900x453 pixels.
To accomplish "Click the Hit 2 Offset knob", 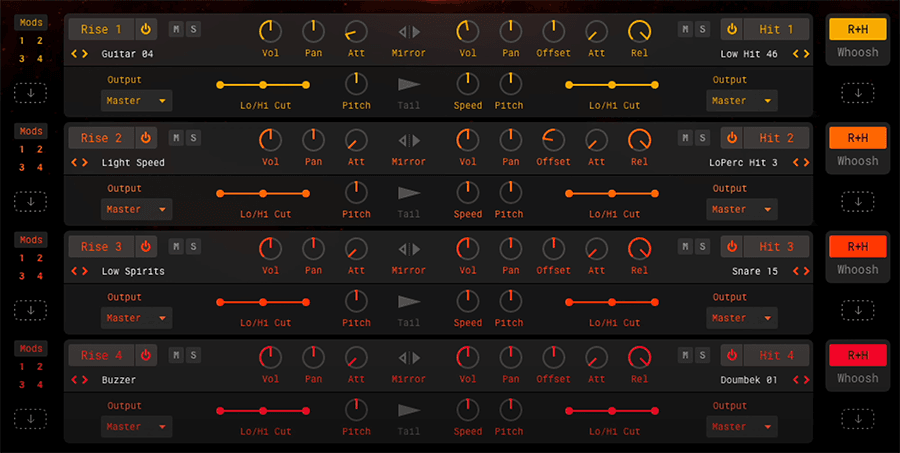I will pyautogui.click(x=553, y=140).
